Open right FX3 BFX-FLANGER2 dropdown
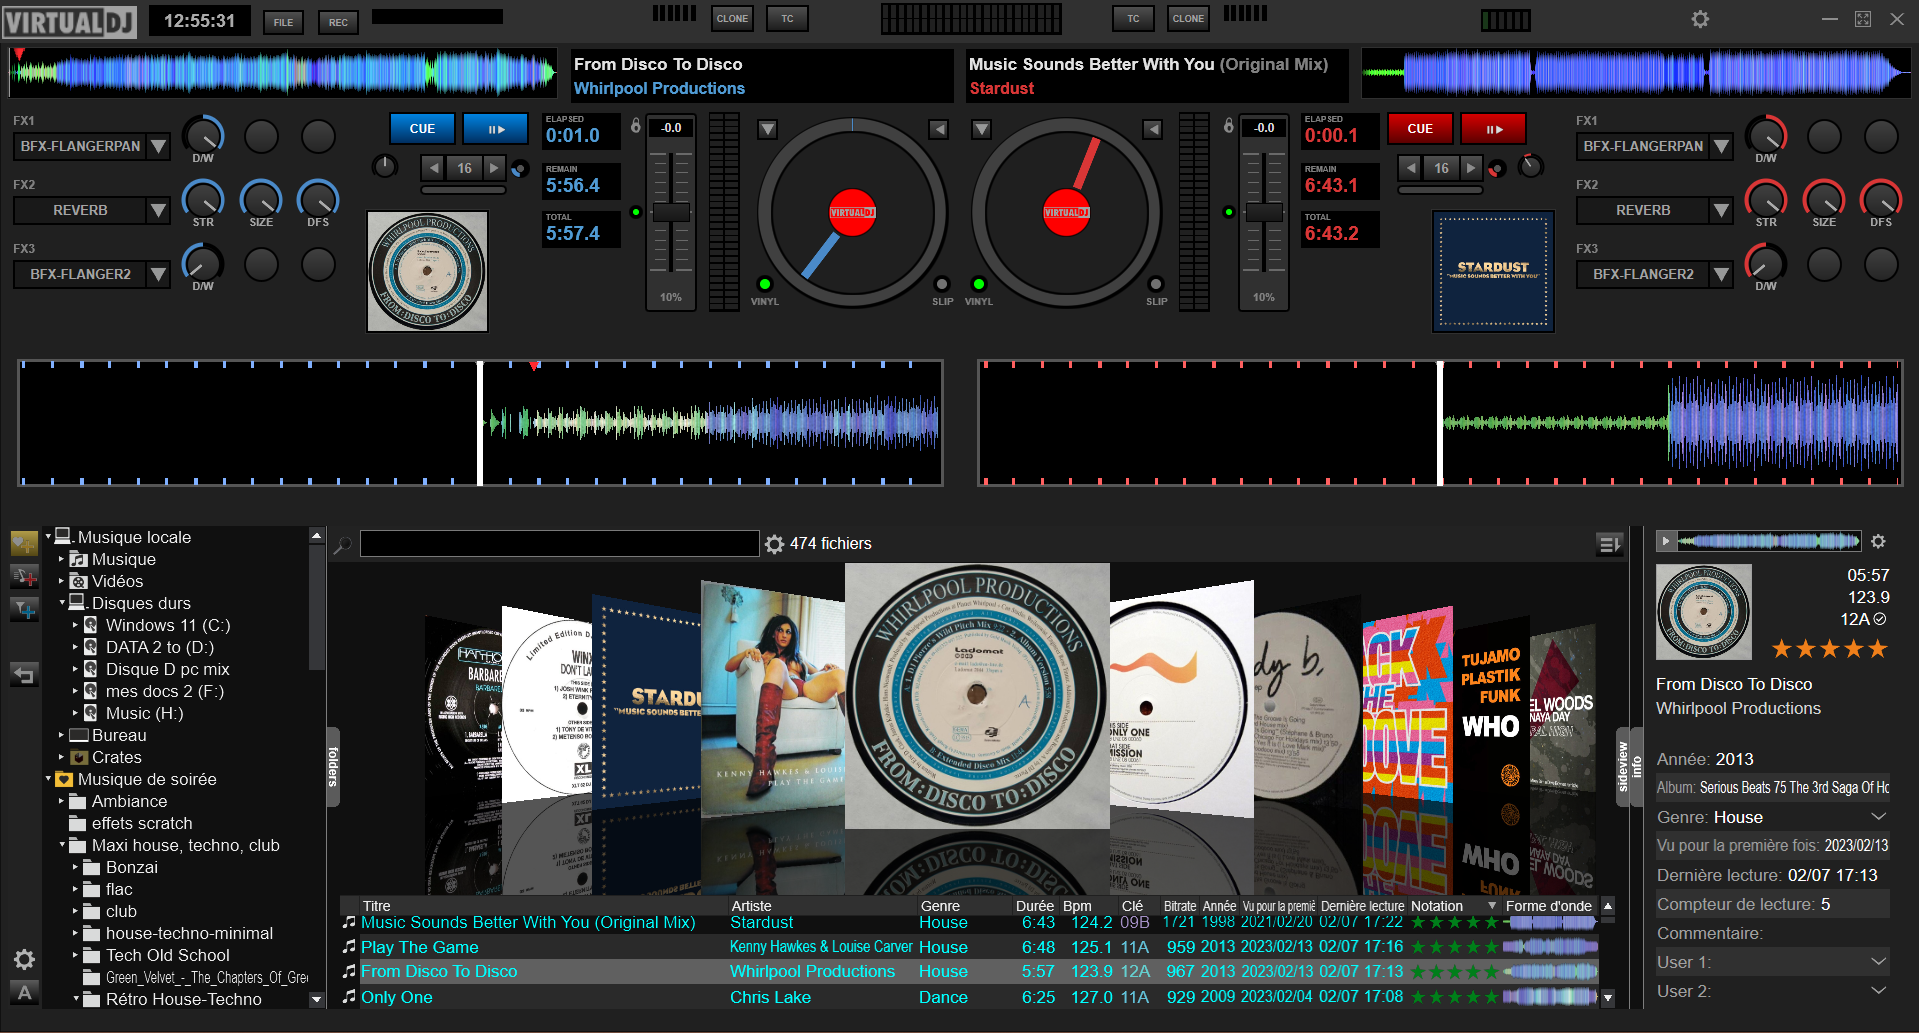The width and height of the screenshot is (1919, 1033). (x=1721, y=274)
